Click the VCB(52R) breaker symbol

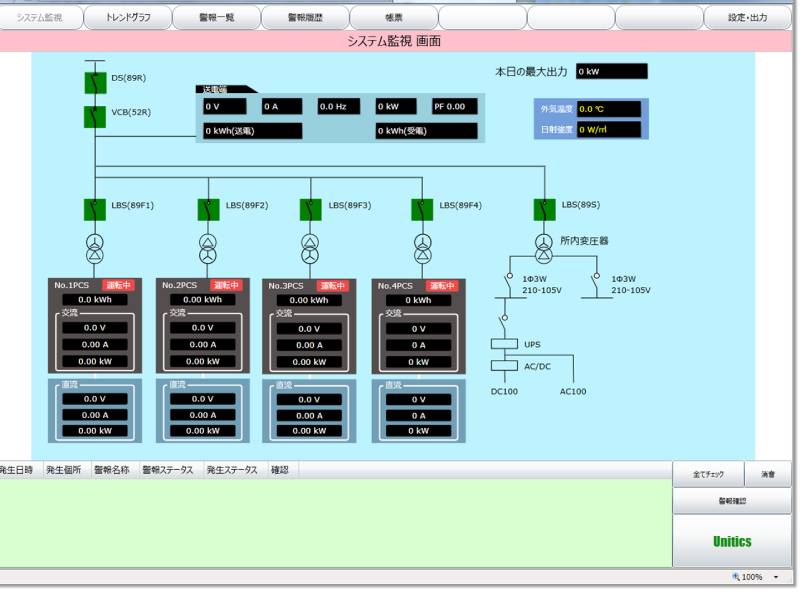[x=95, y=116]
